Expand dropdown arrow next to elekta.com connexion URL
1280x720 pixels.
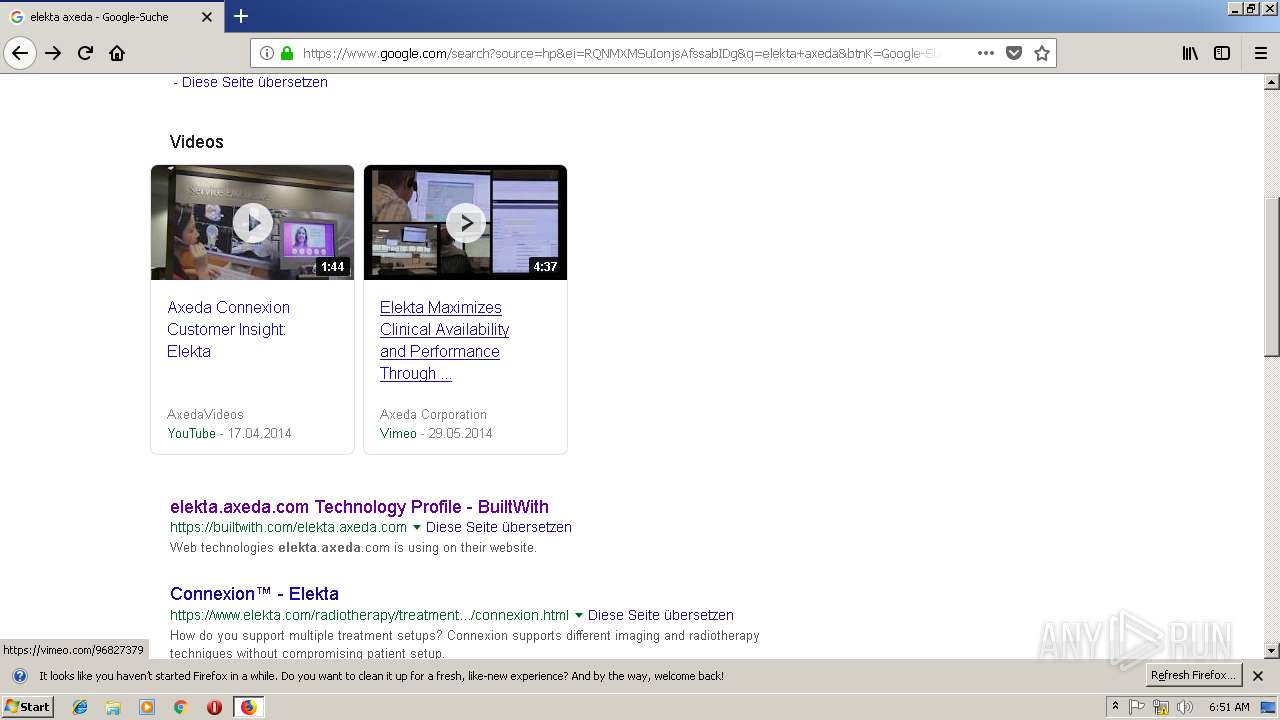pyautogui.click(x=579, y=615)
